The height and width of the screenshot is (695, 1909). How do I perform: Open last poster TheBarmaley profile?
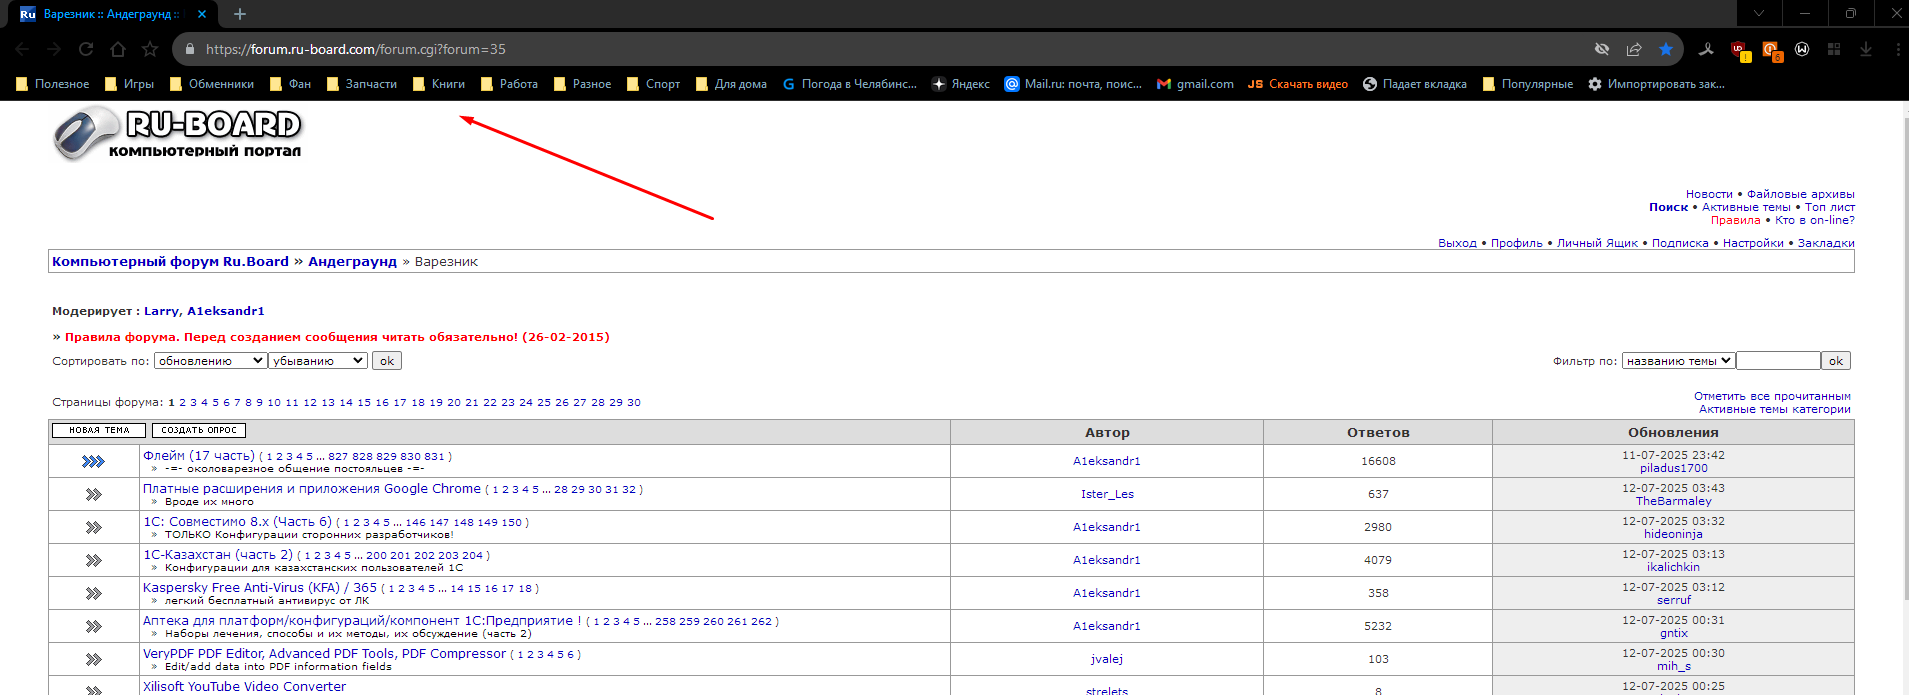(x=1673, y=501)
